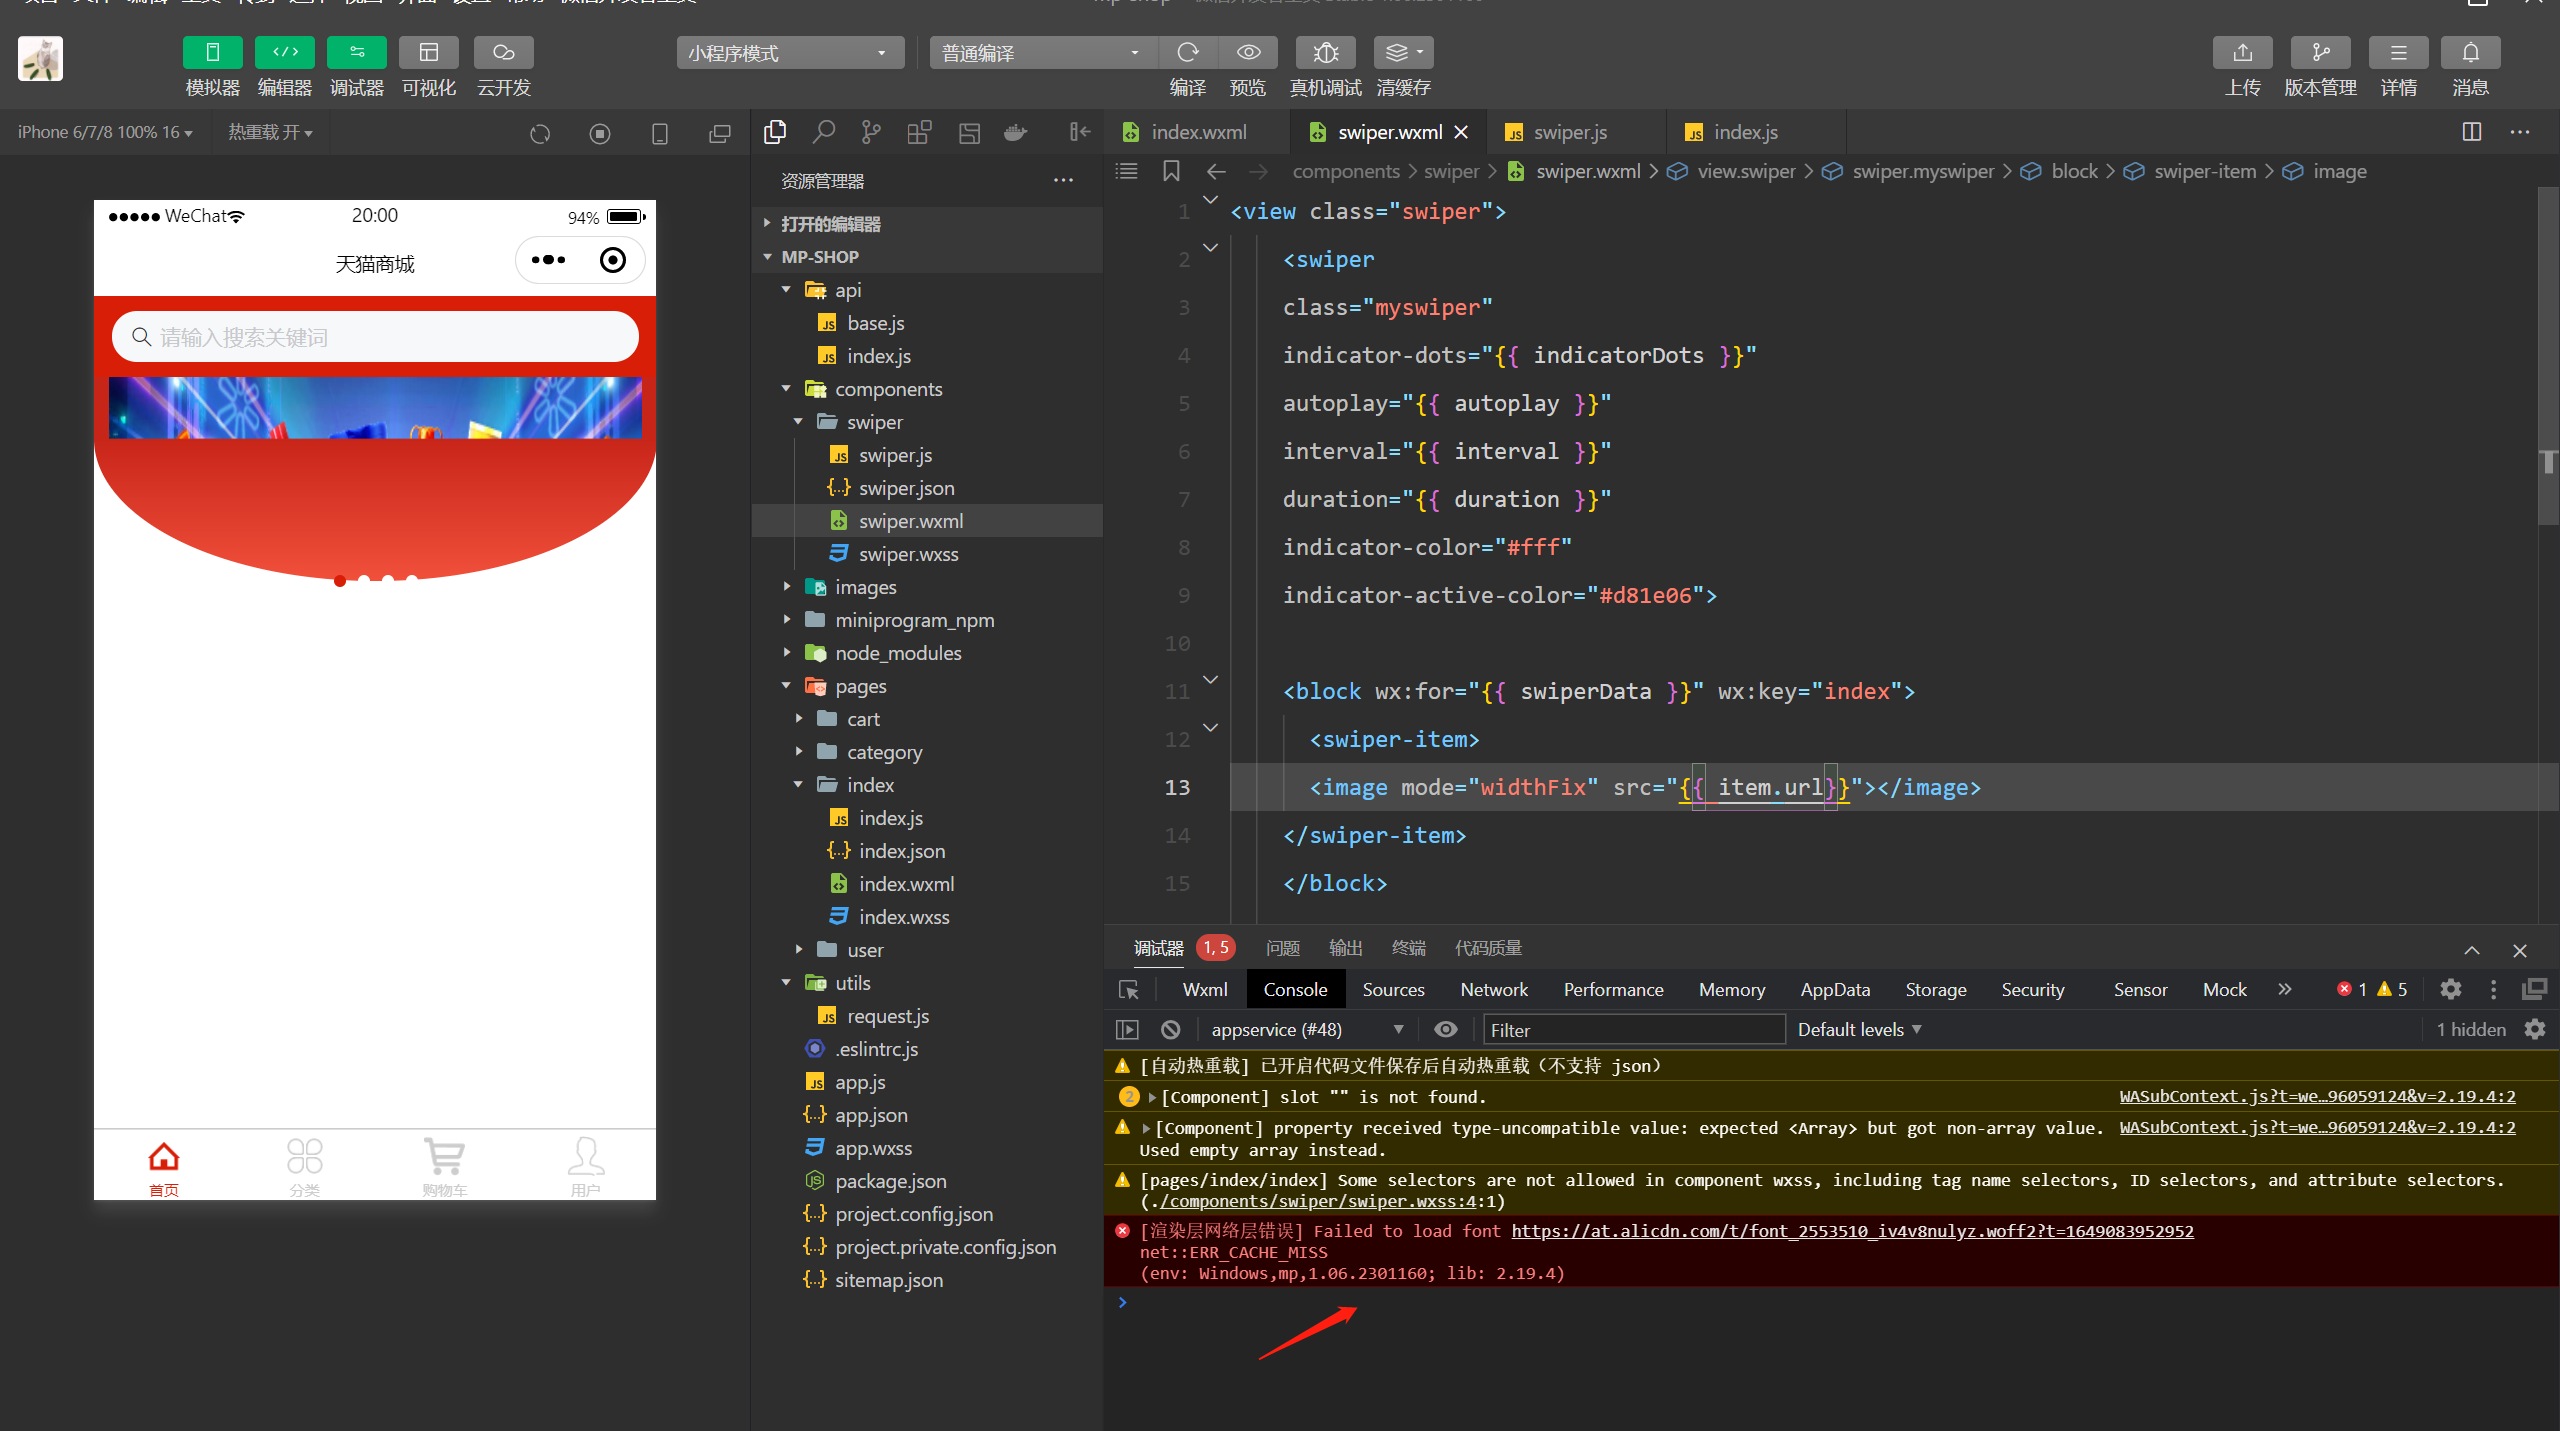Open the search icon in sidebar
The image size is (2560, 1431).
coord(824,132)
